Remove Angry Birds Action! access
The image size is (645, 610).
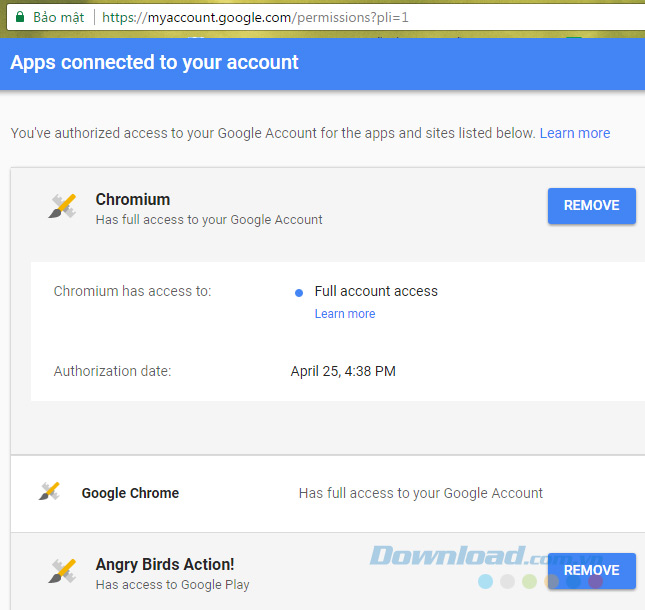pos(591,571)
